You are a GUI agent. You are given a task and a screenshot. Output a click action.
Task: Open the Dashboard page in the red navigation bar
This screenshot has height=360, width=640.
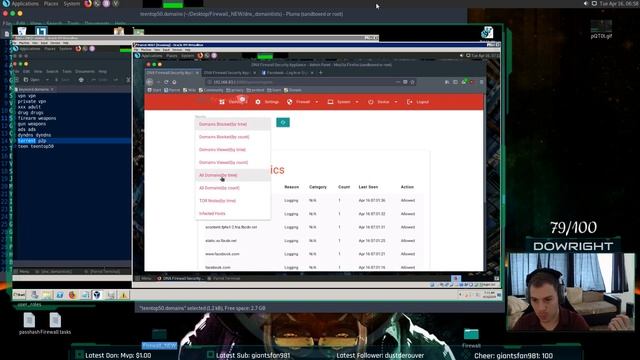(233, 102)
